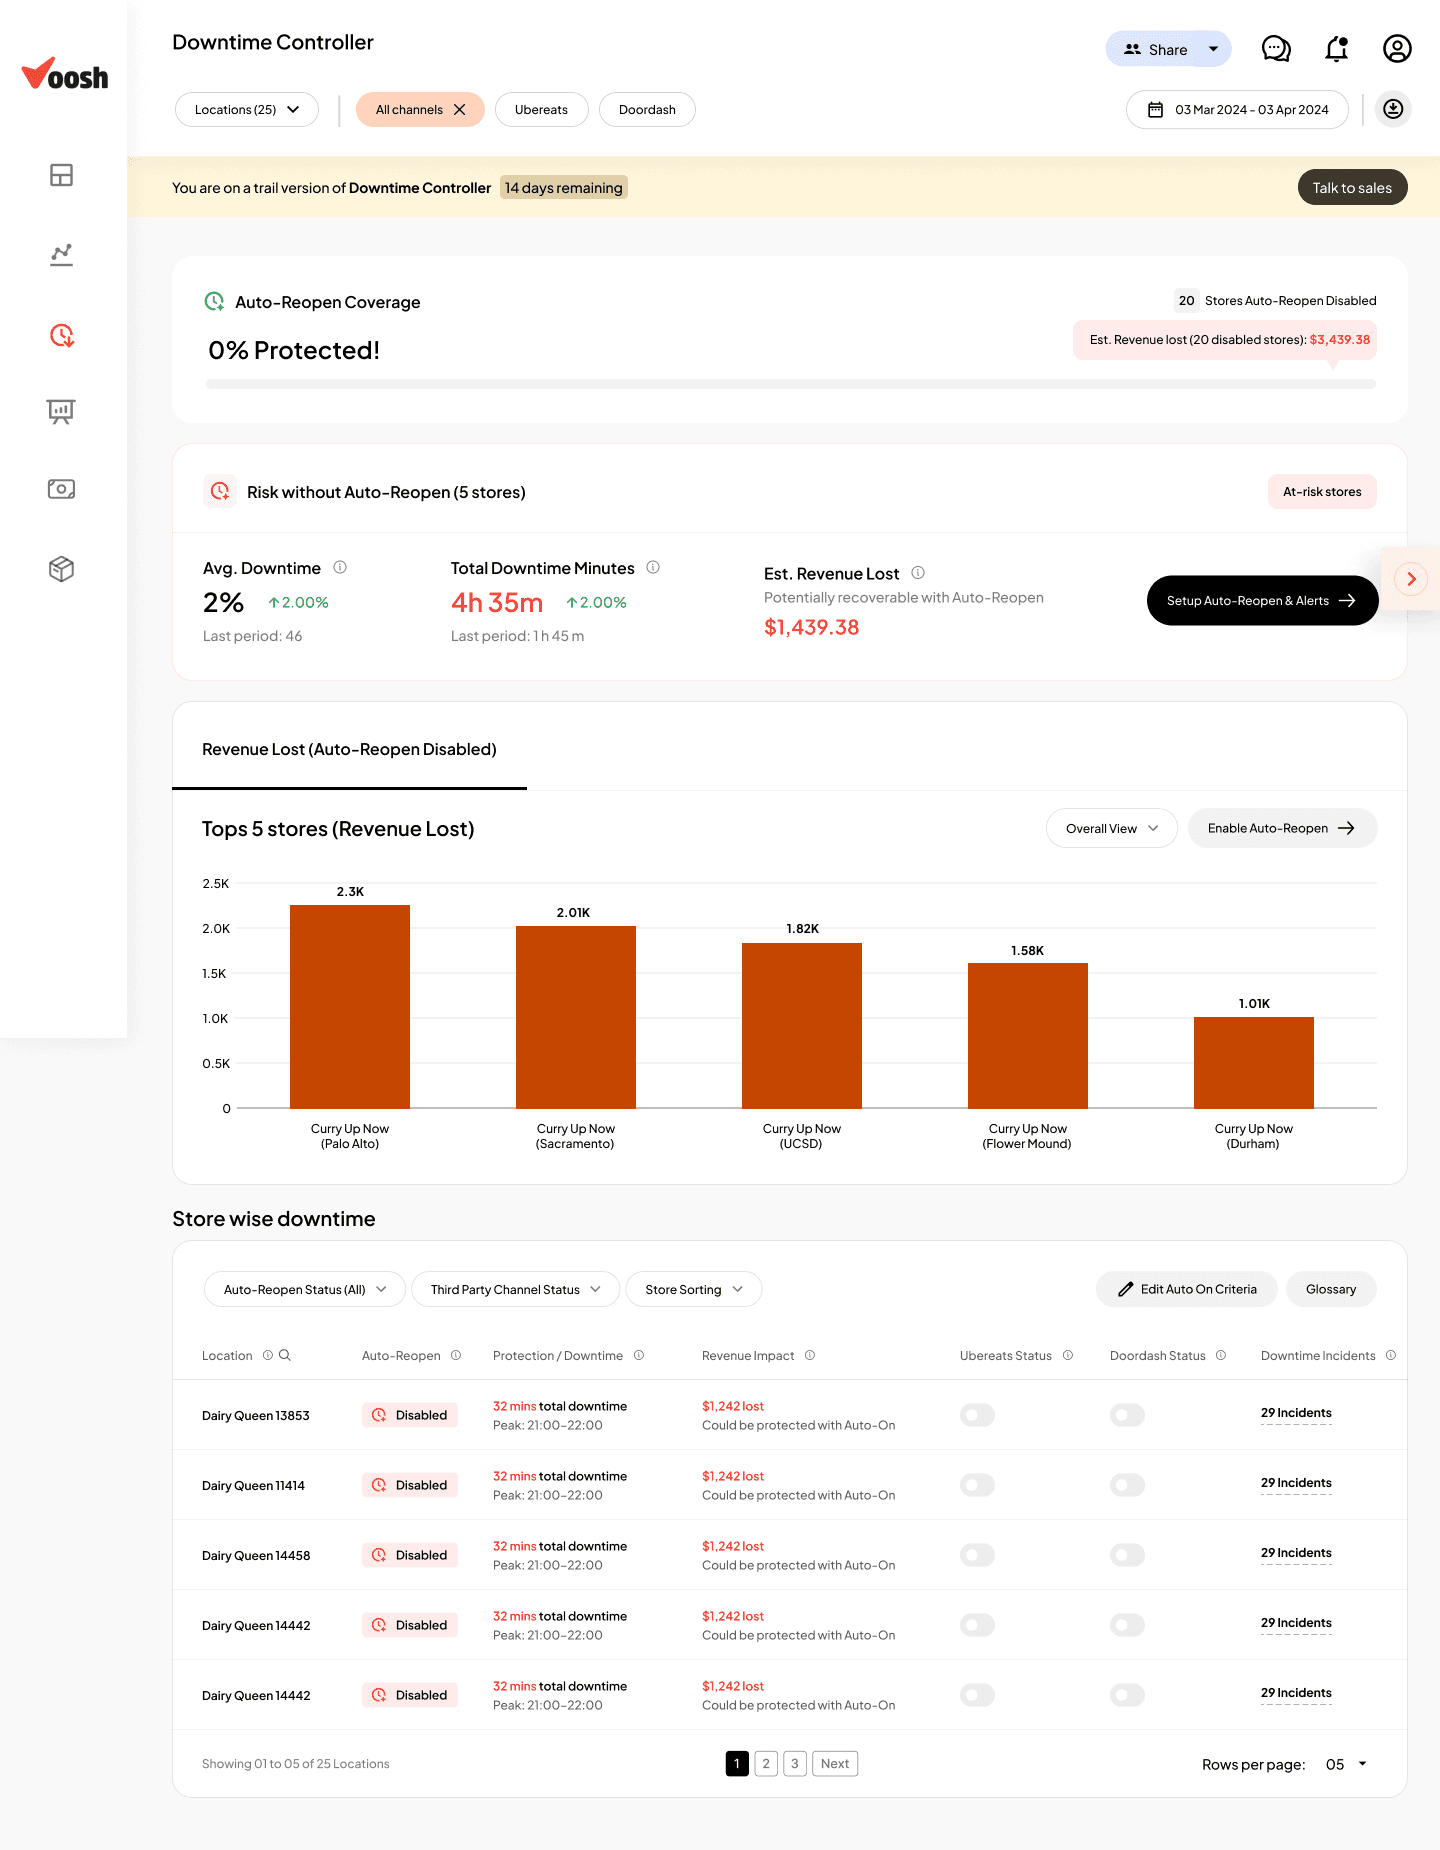Click info icon beside Ubereats Status header

1068,1355
